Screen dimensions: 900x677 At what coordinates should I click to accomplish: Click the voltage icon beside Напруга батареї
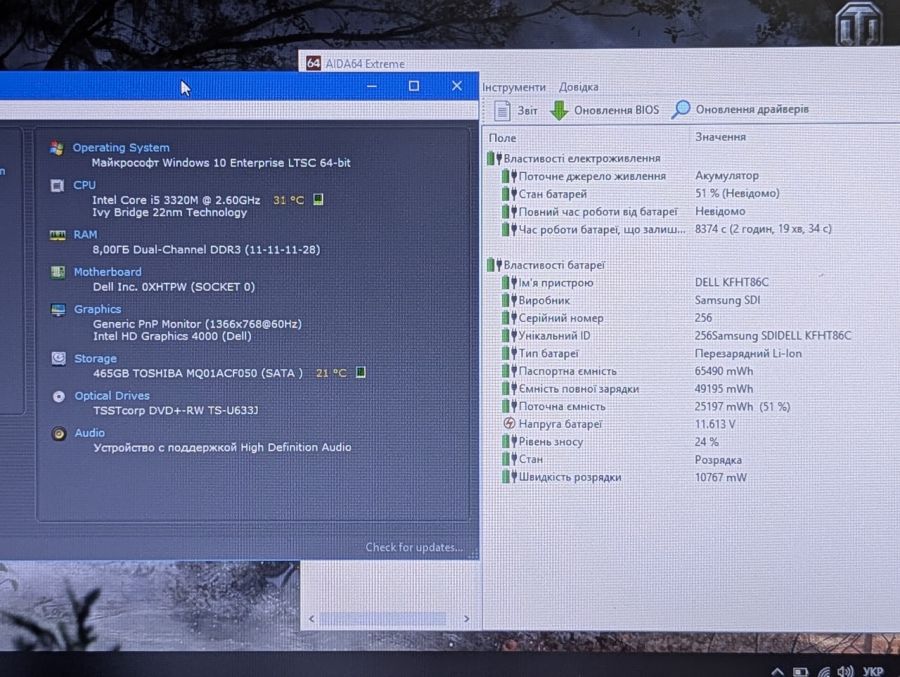[x=509, y=424]
